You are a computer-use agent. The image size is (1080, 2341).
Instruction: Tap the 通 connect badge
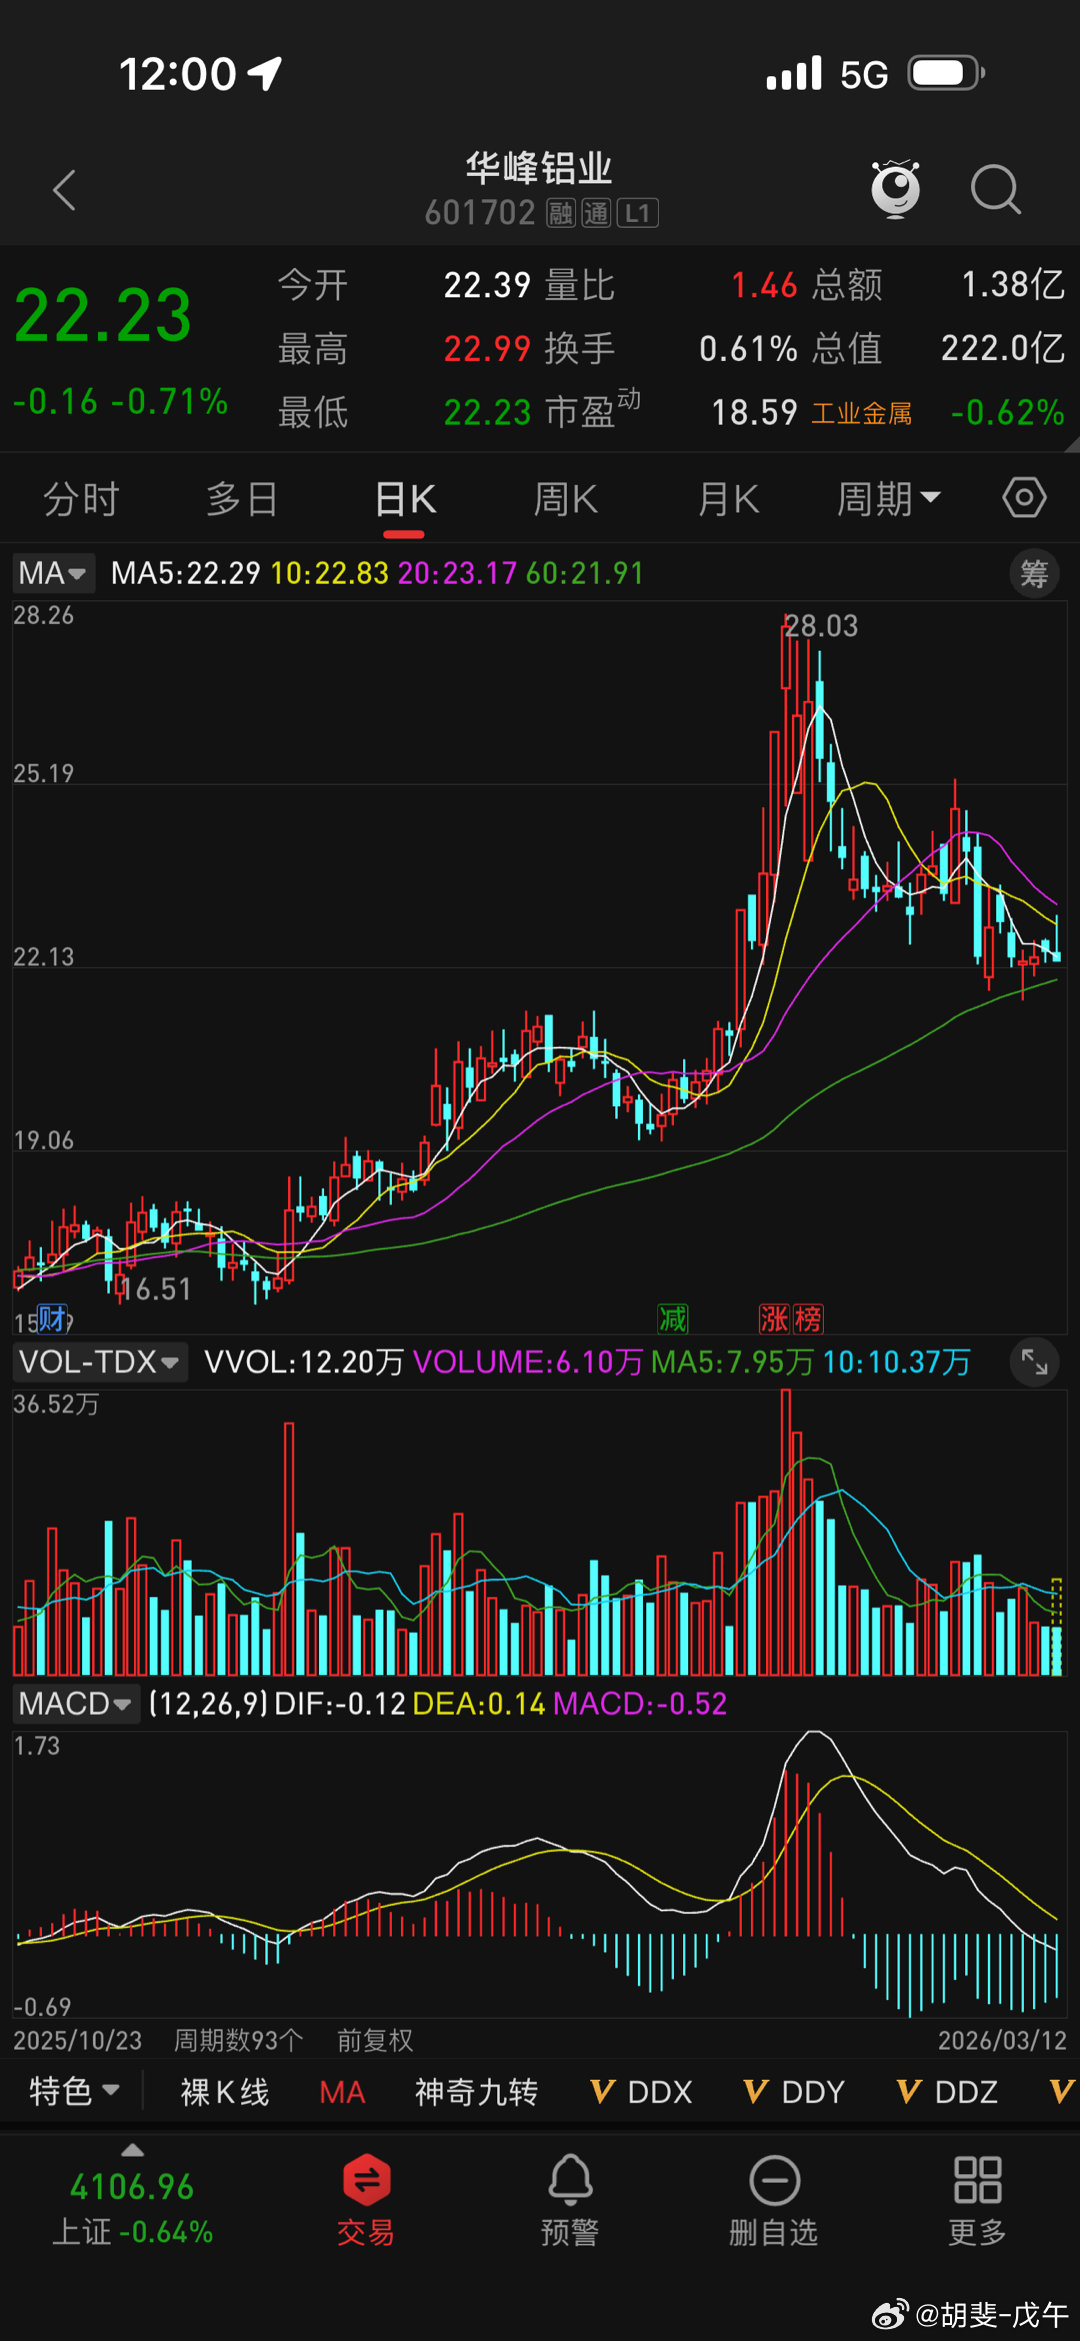pos(596,213)
